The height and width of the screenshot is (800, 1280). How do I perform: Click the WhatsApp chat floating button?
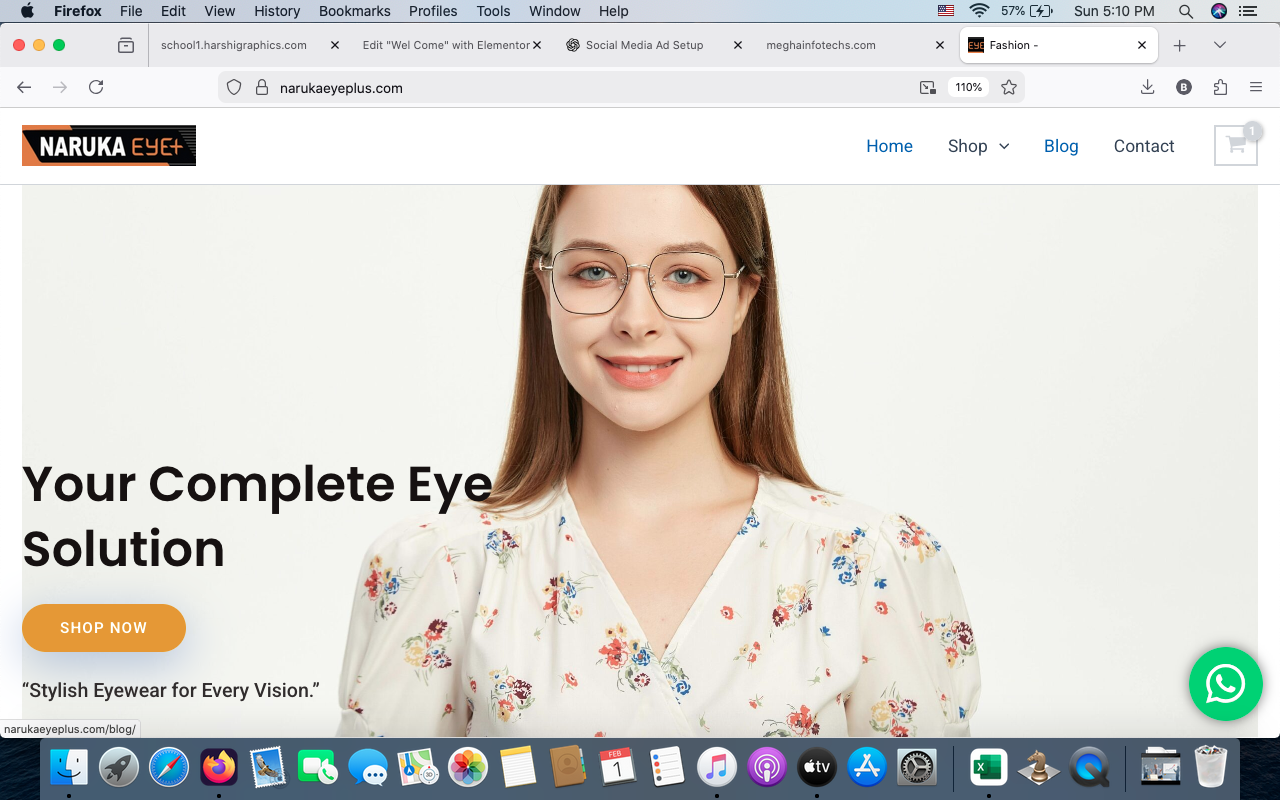pyautogui.click(x=1225, y=684)
